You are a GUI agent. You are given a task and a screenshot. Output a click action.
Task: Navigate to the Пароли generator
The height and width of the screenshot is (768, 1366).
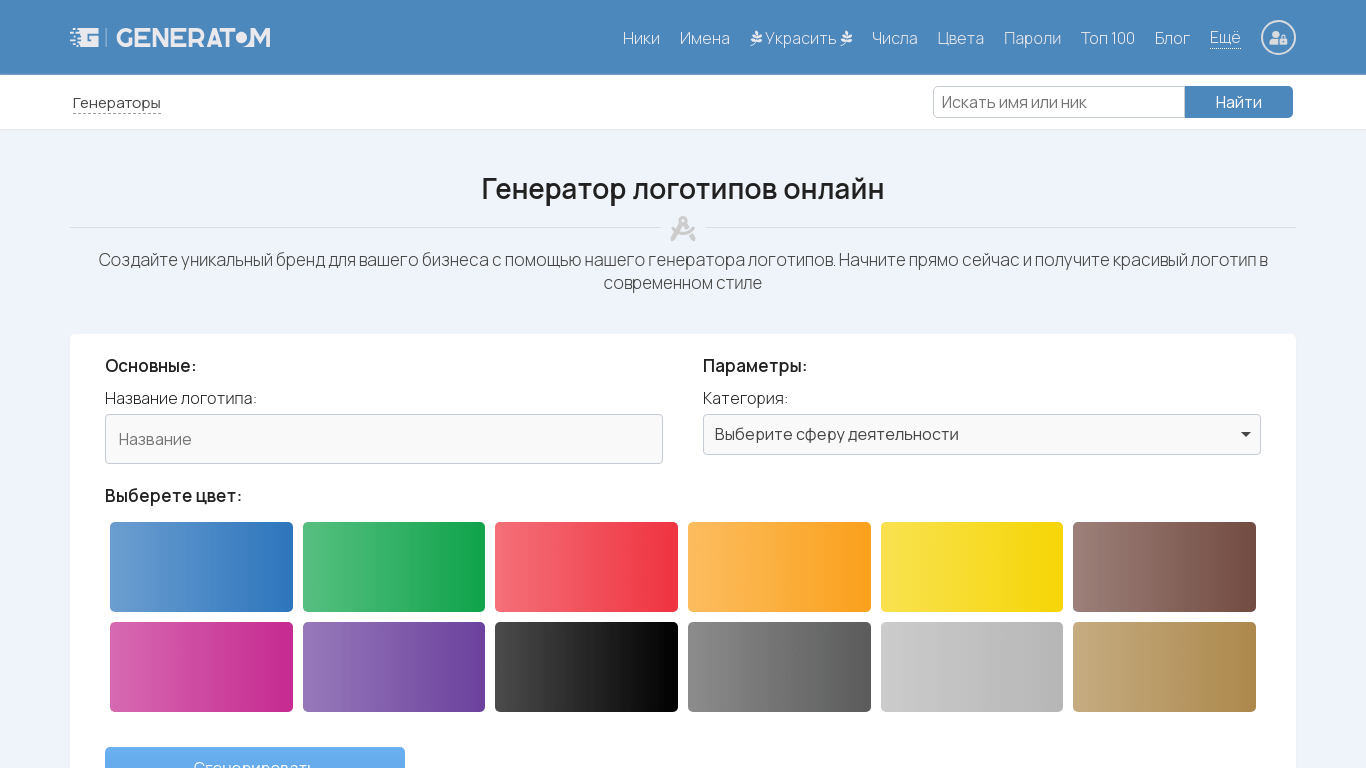point(1031,38)
